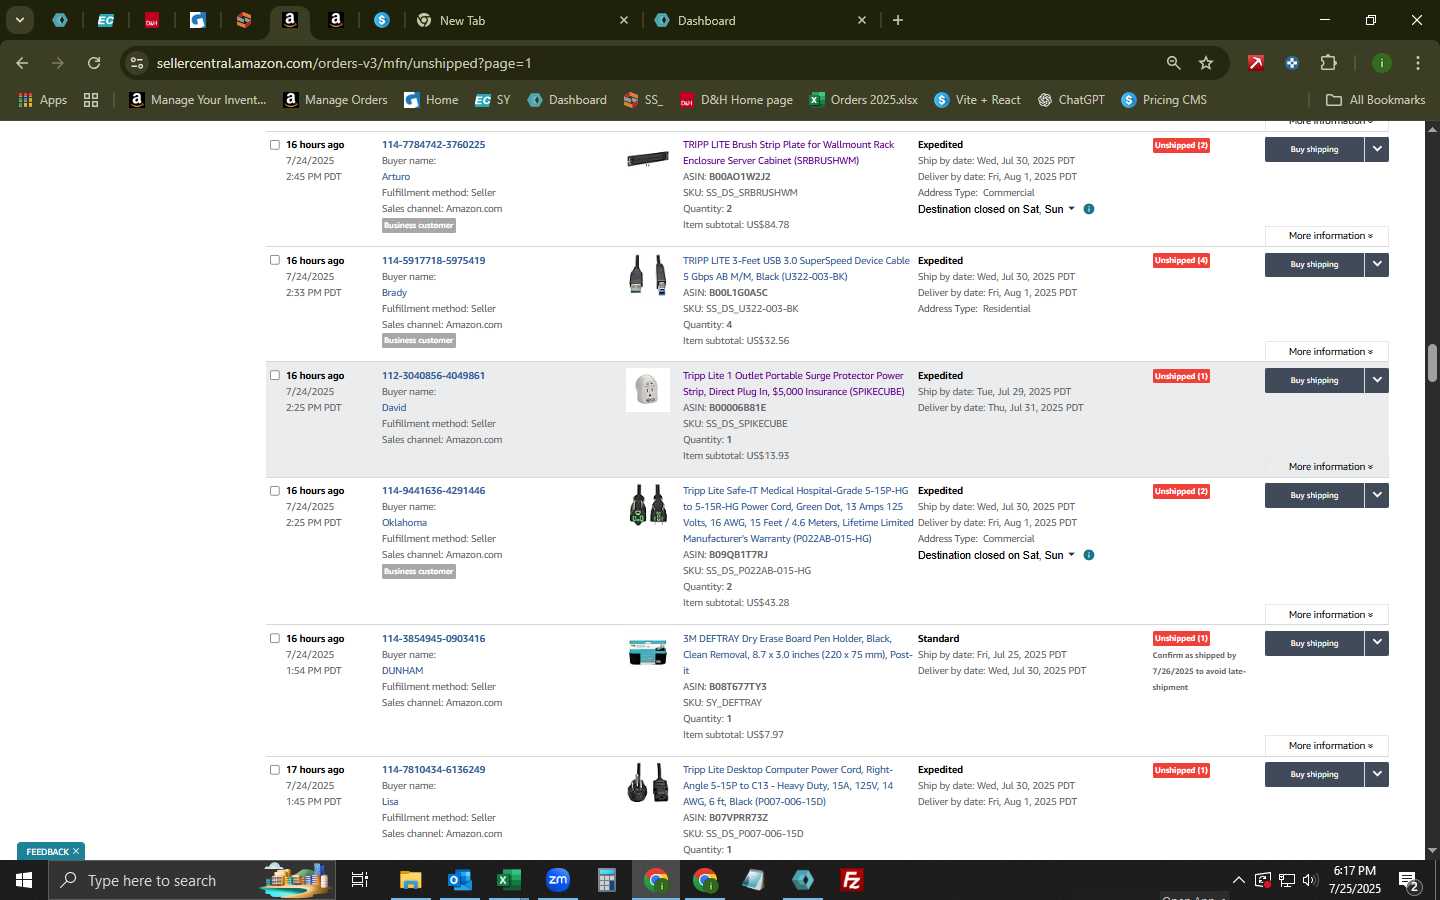Click the Spikecube surge protector thumbnail
The width and height of the screenshot is (1440, 900).
pyautogui.click(x=648, y=390)
